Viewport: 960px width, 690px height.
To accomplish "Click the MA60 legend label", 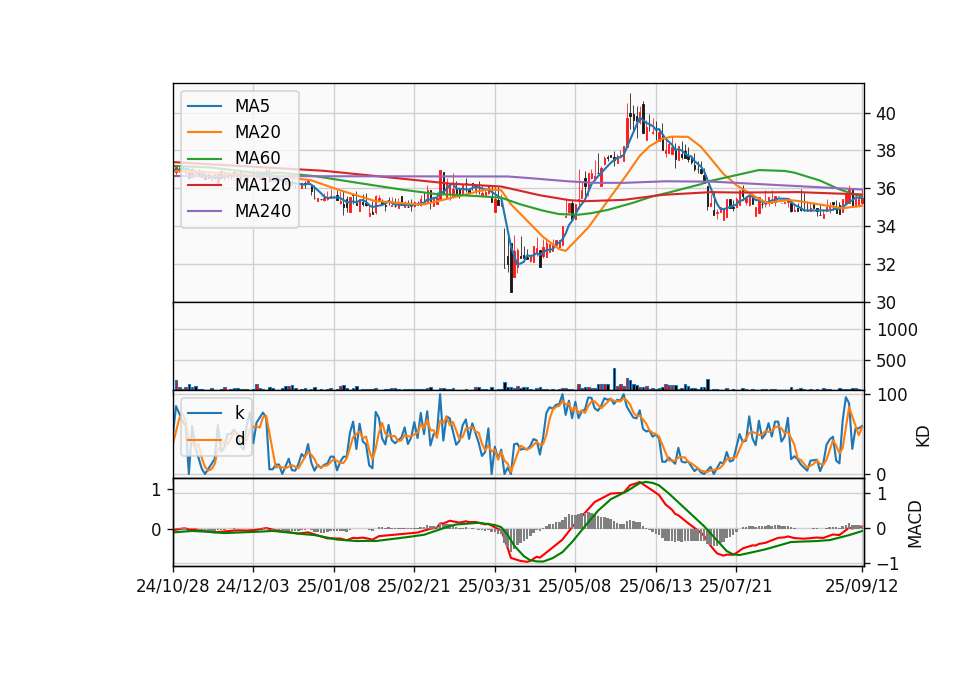I will [257, 158].
